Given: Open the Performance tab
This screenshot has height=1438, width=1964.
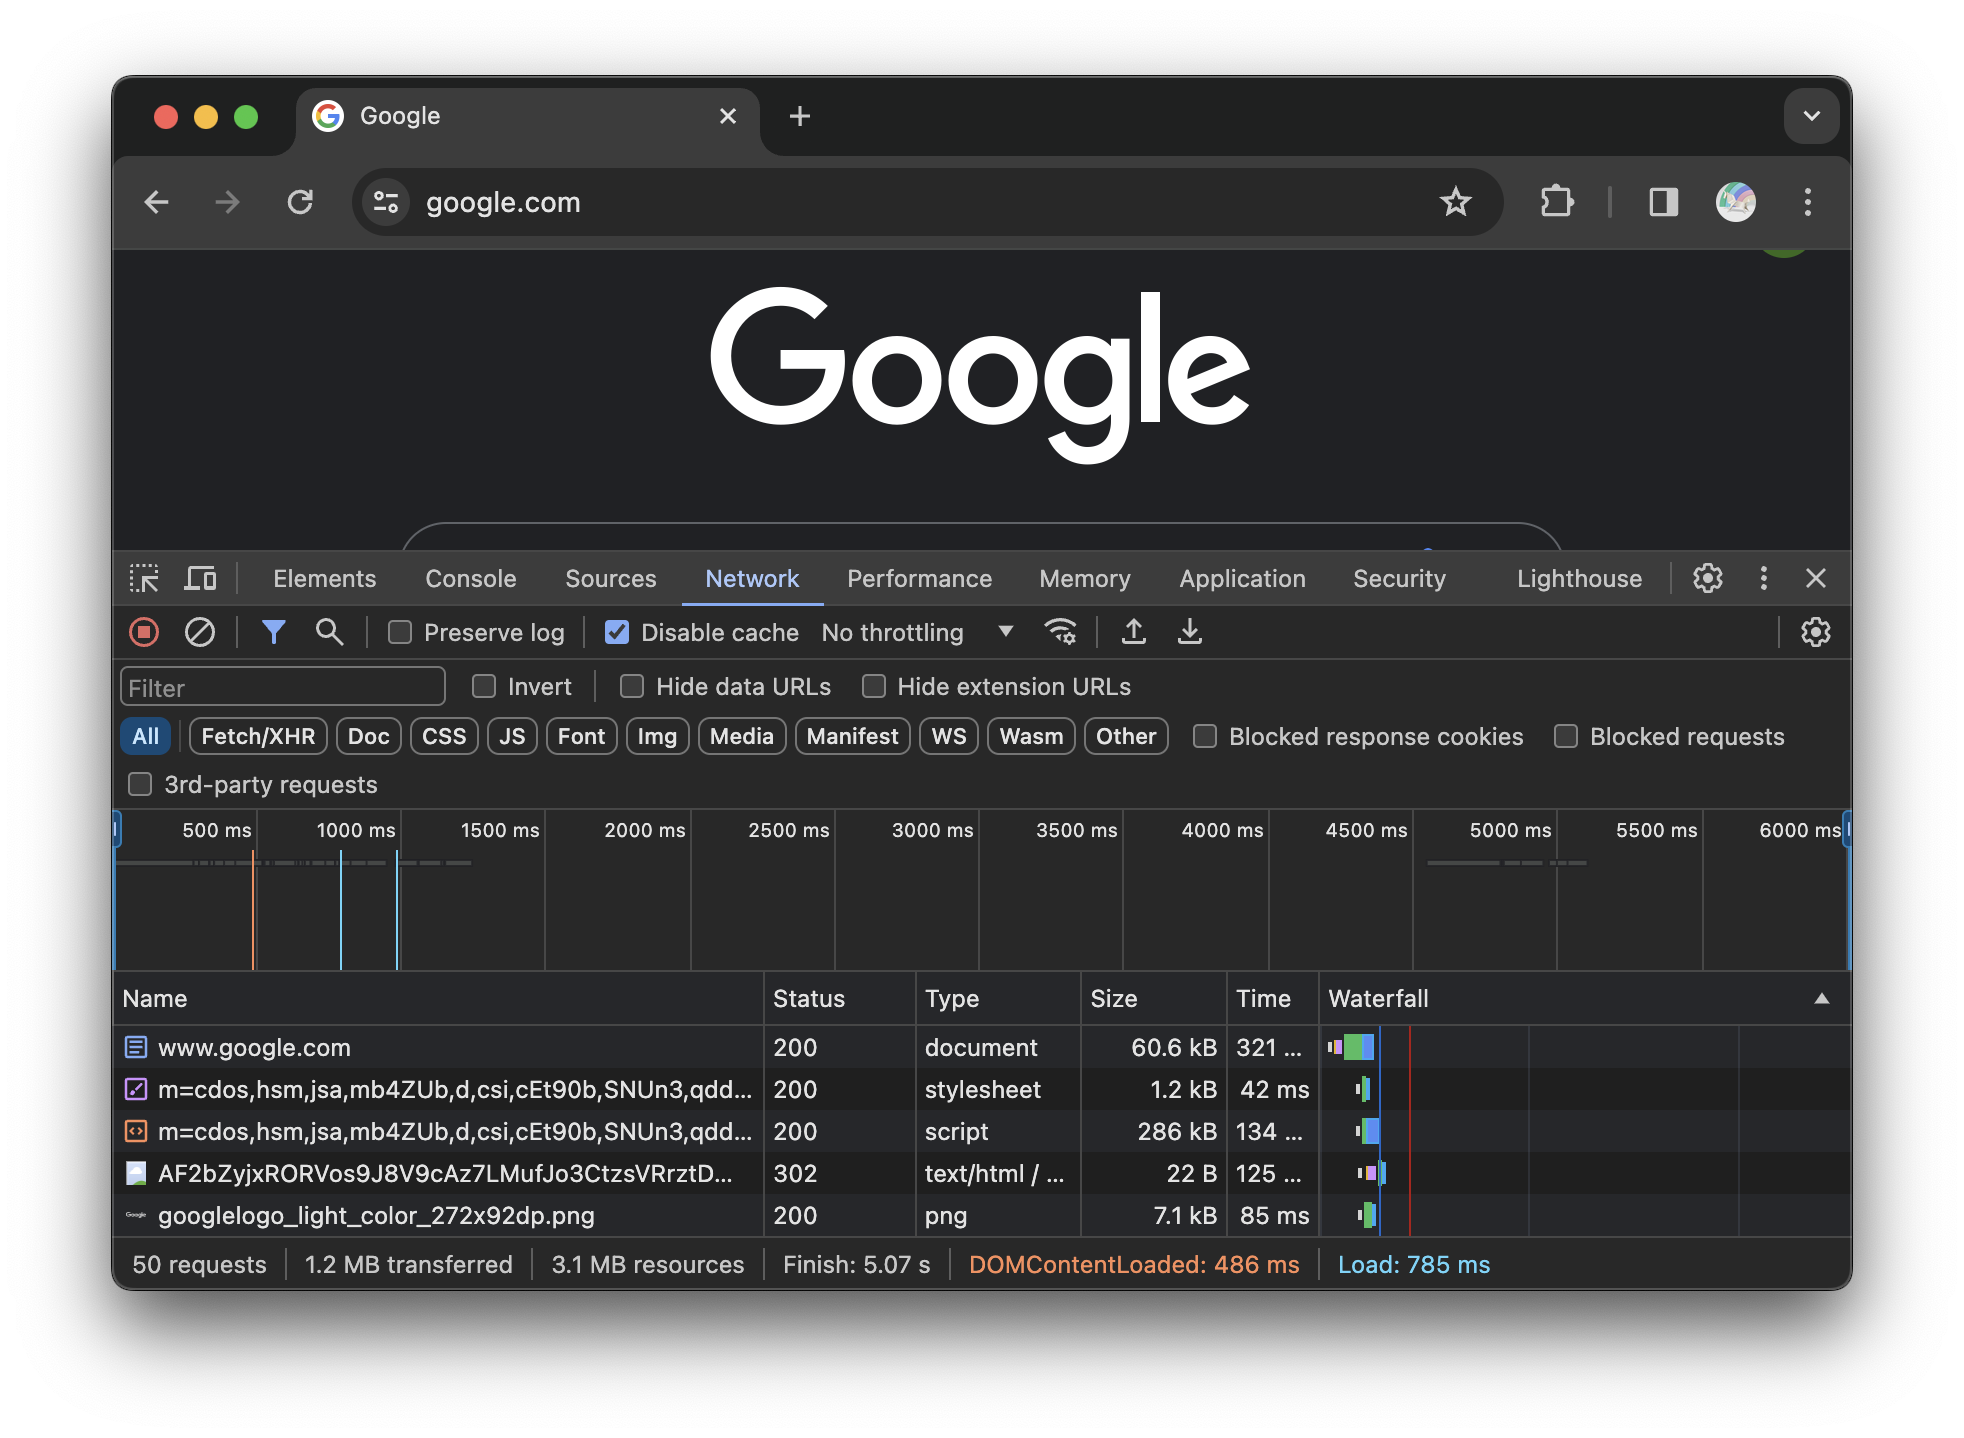Looking at the screenshot, I should pos(919,578).
